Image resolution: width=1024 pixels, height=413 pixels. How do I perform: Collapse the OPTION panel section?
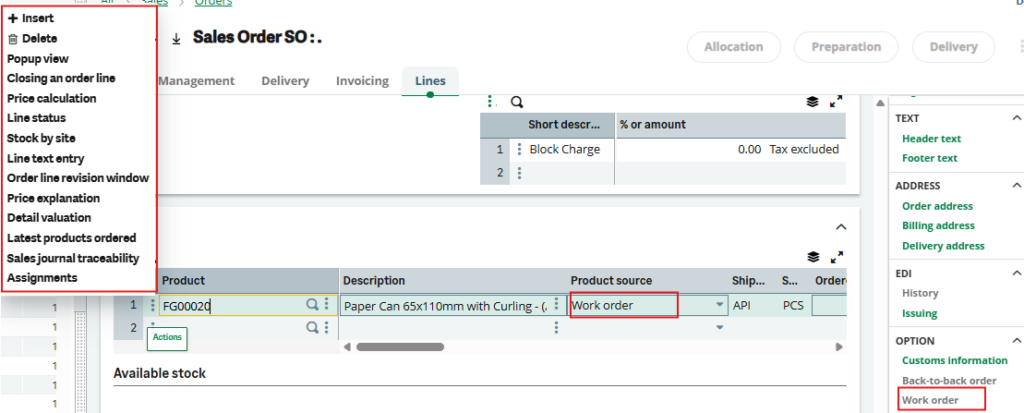pyautogui.click(x=1016, y=340)
